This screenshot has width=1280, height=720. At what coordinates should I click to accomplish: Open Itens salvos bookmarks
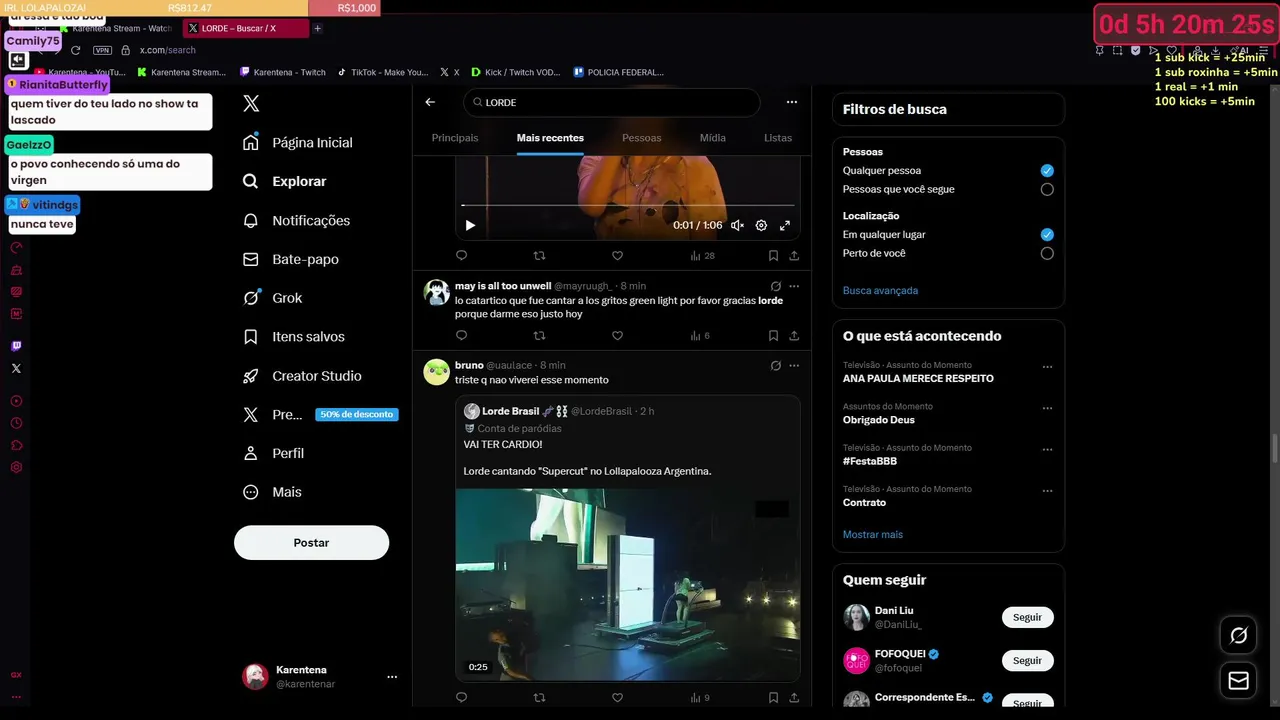(294, 337)
